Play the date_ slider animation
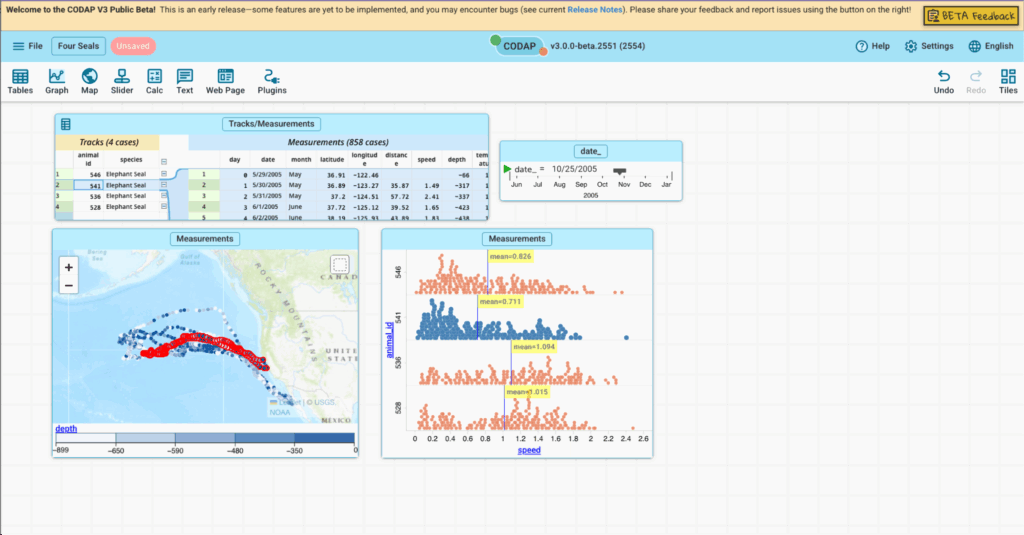The image size is (1024, 535). coord(507,169)
